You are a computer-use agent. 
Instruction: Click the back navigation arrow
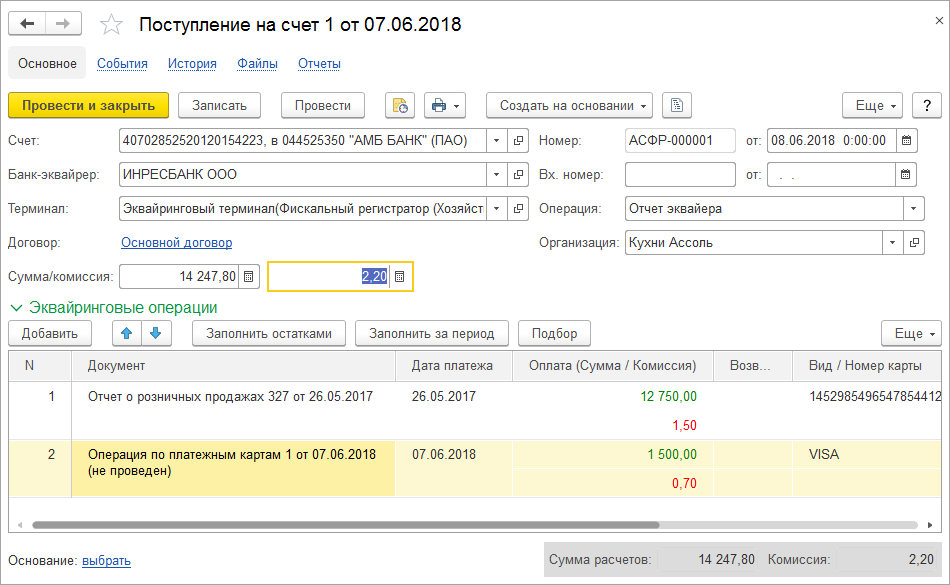pos(27,24)
